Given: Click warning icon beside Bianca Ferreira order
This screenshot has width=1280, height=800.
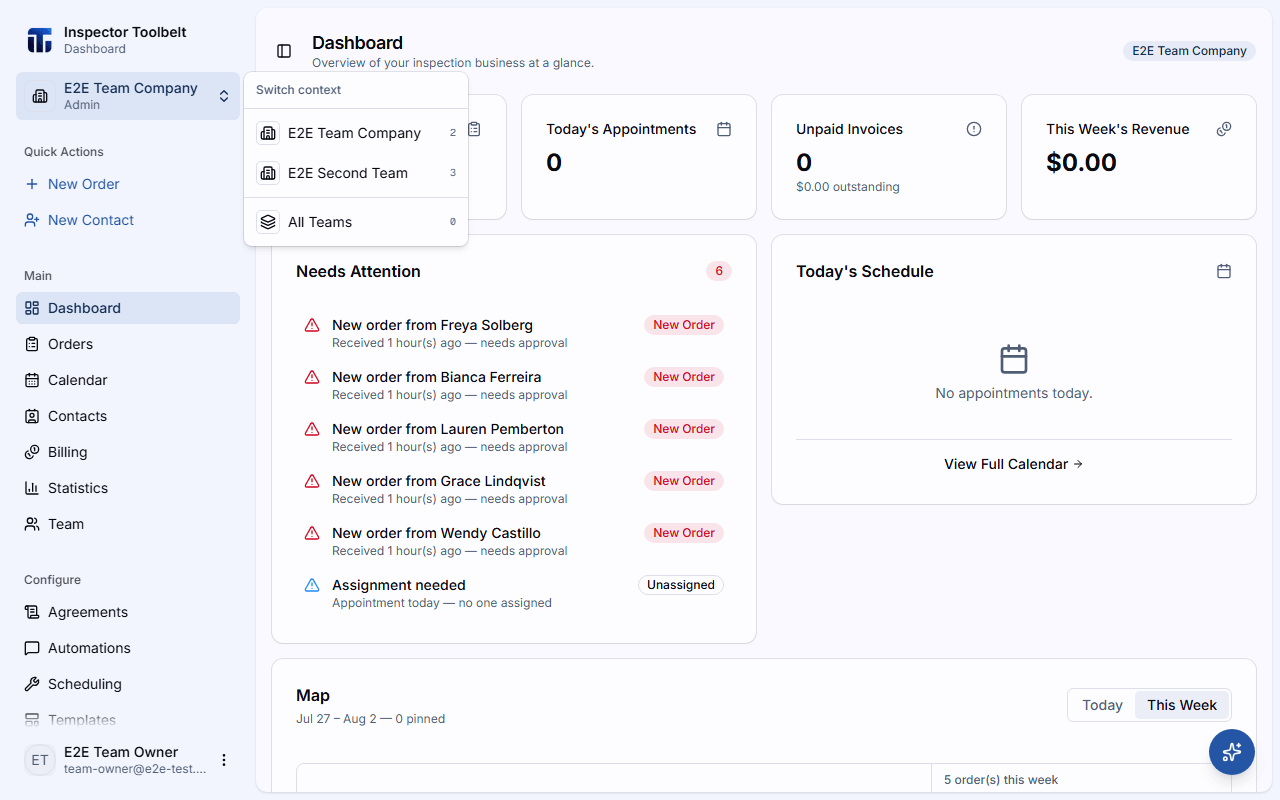Looking at the screenshot, I should [x=312, y=377].
